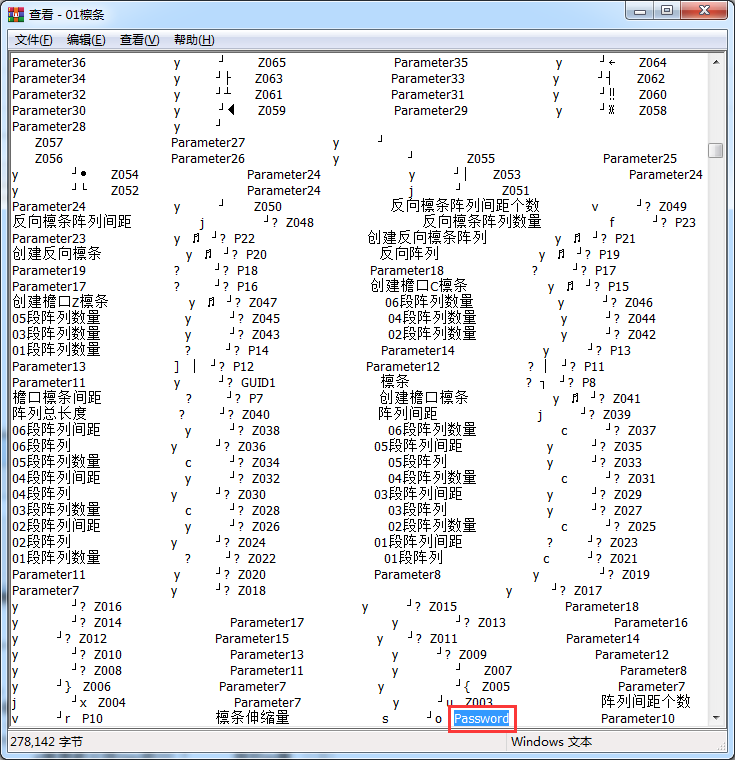Click the 278,142 字节 status text
Image resolution: width=735 pixels, height=760 pixels.
[x=47, y=742]
